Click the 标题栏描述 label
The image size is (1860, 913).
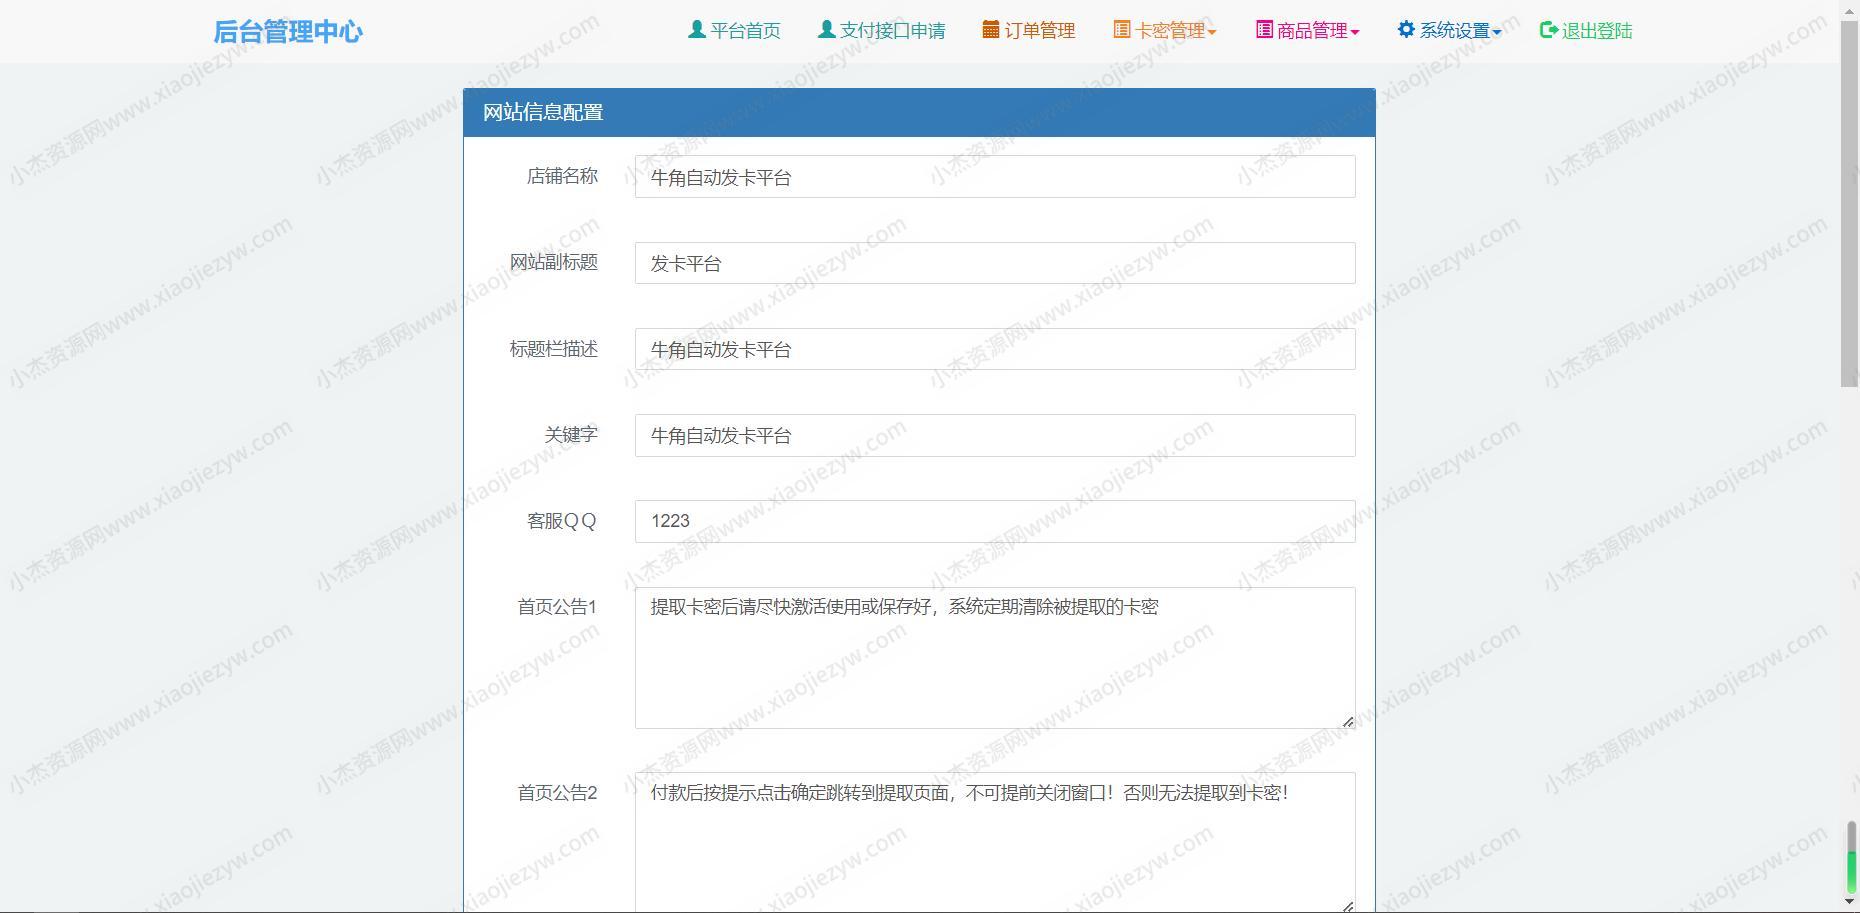[x=554, y=349]
